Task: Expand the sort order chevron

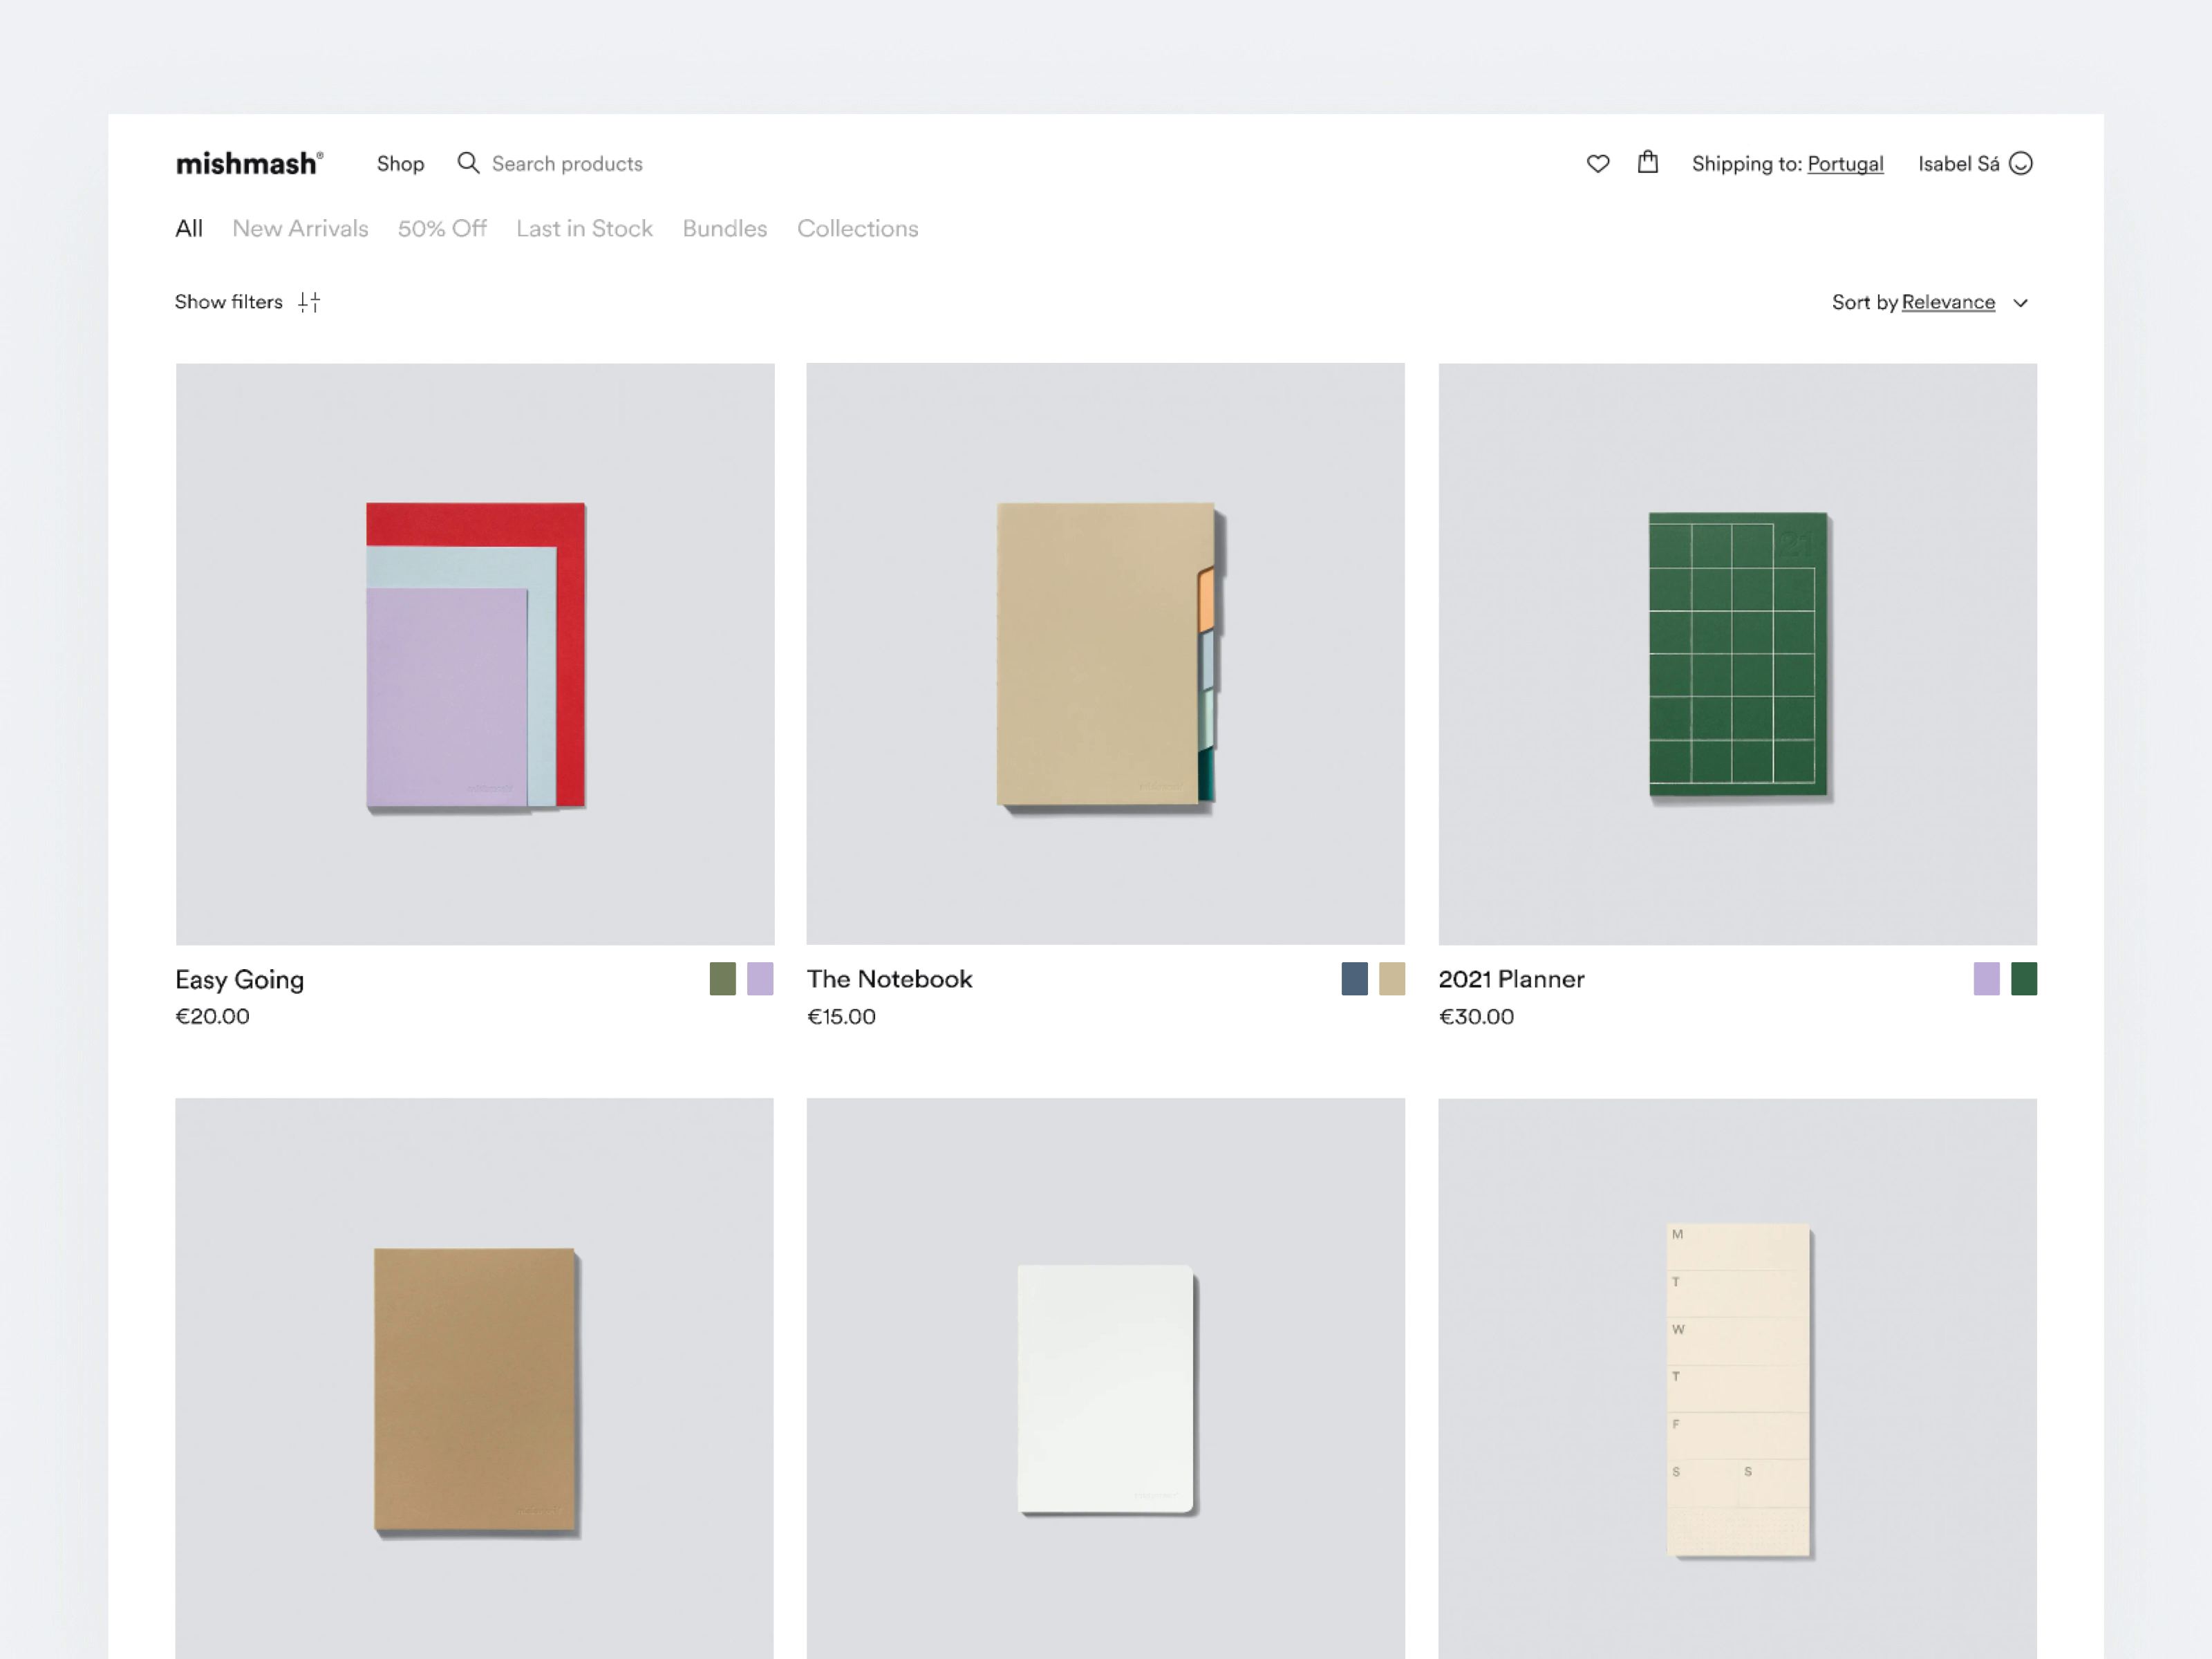Action: 2020,303
